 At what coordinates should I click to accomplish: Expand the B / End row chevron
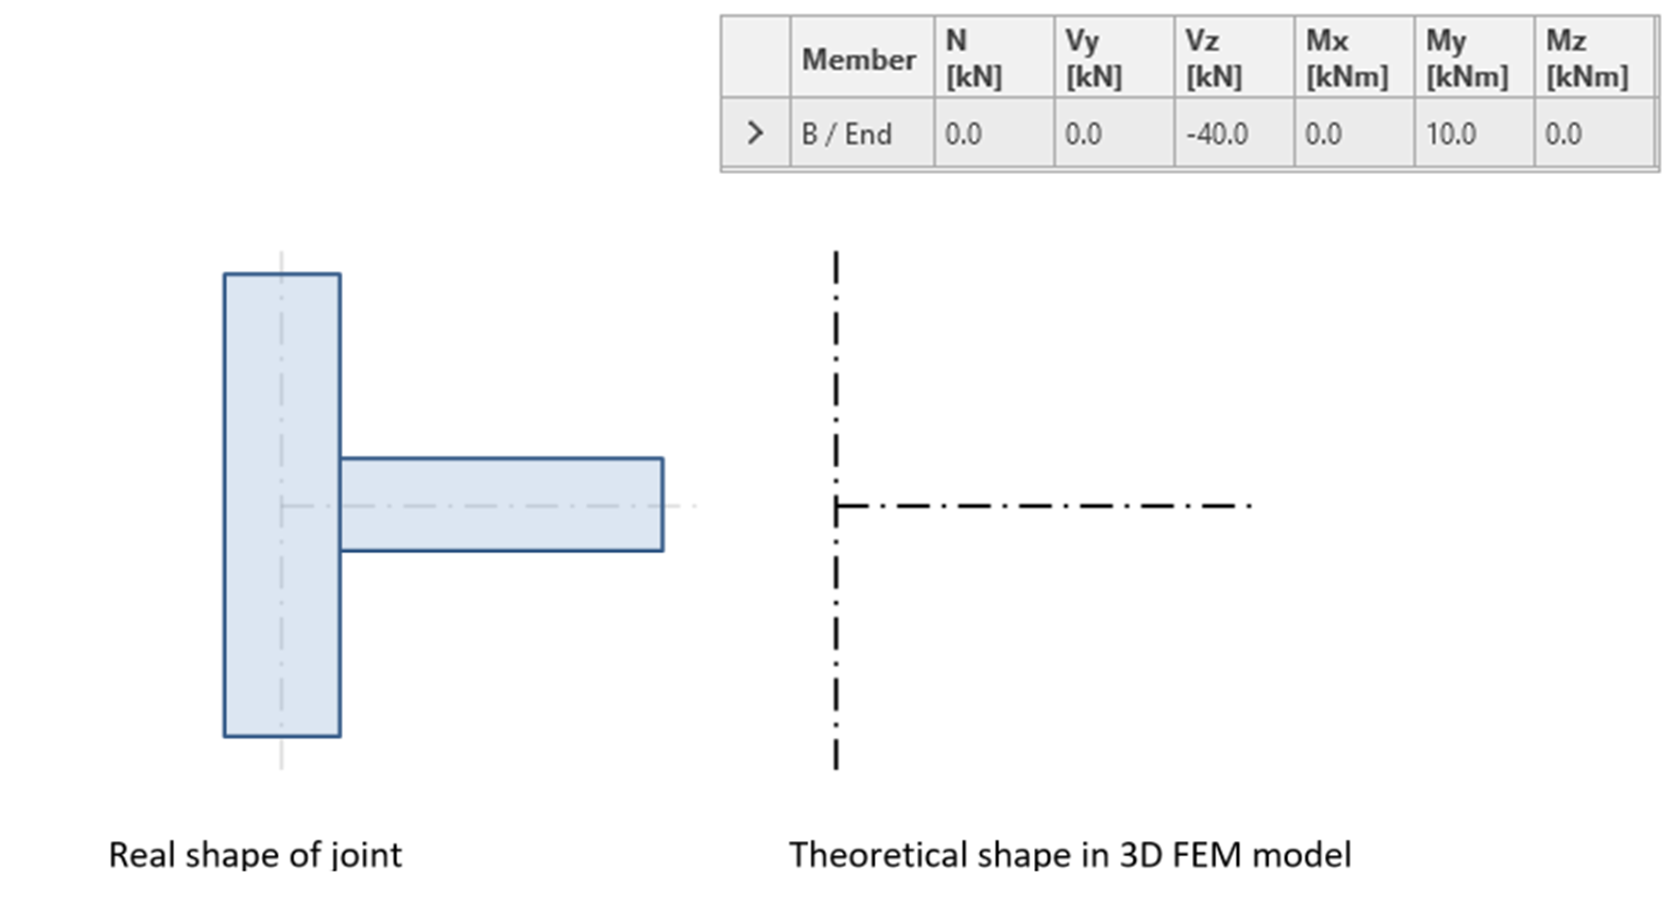click(755, 133)
